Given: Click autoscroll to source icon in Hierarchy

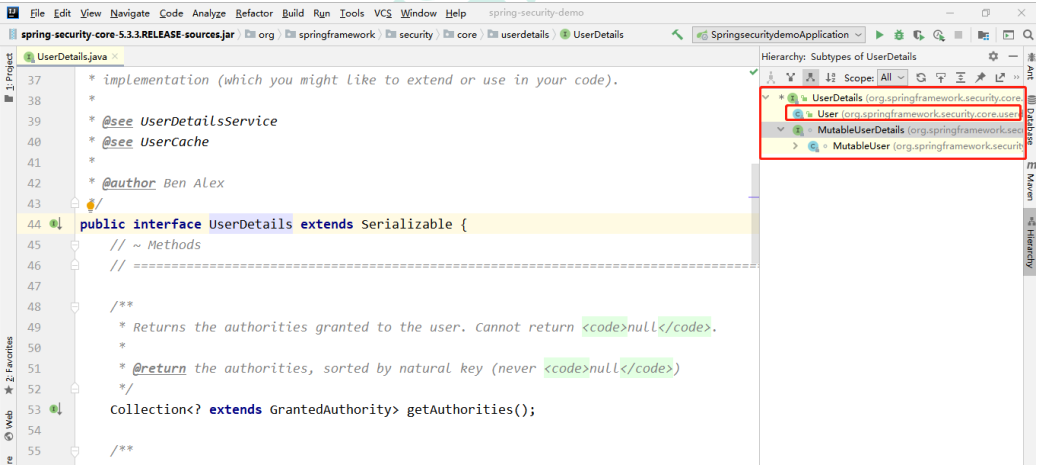Looking at the screenshot, I should [x=940, y=77].
